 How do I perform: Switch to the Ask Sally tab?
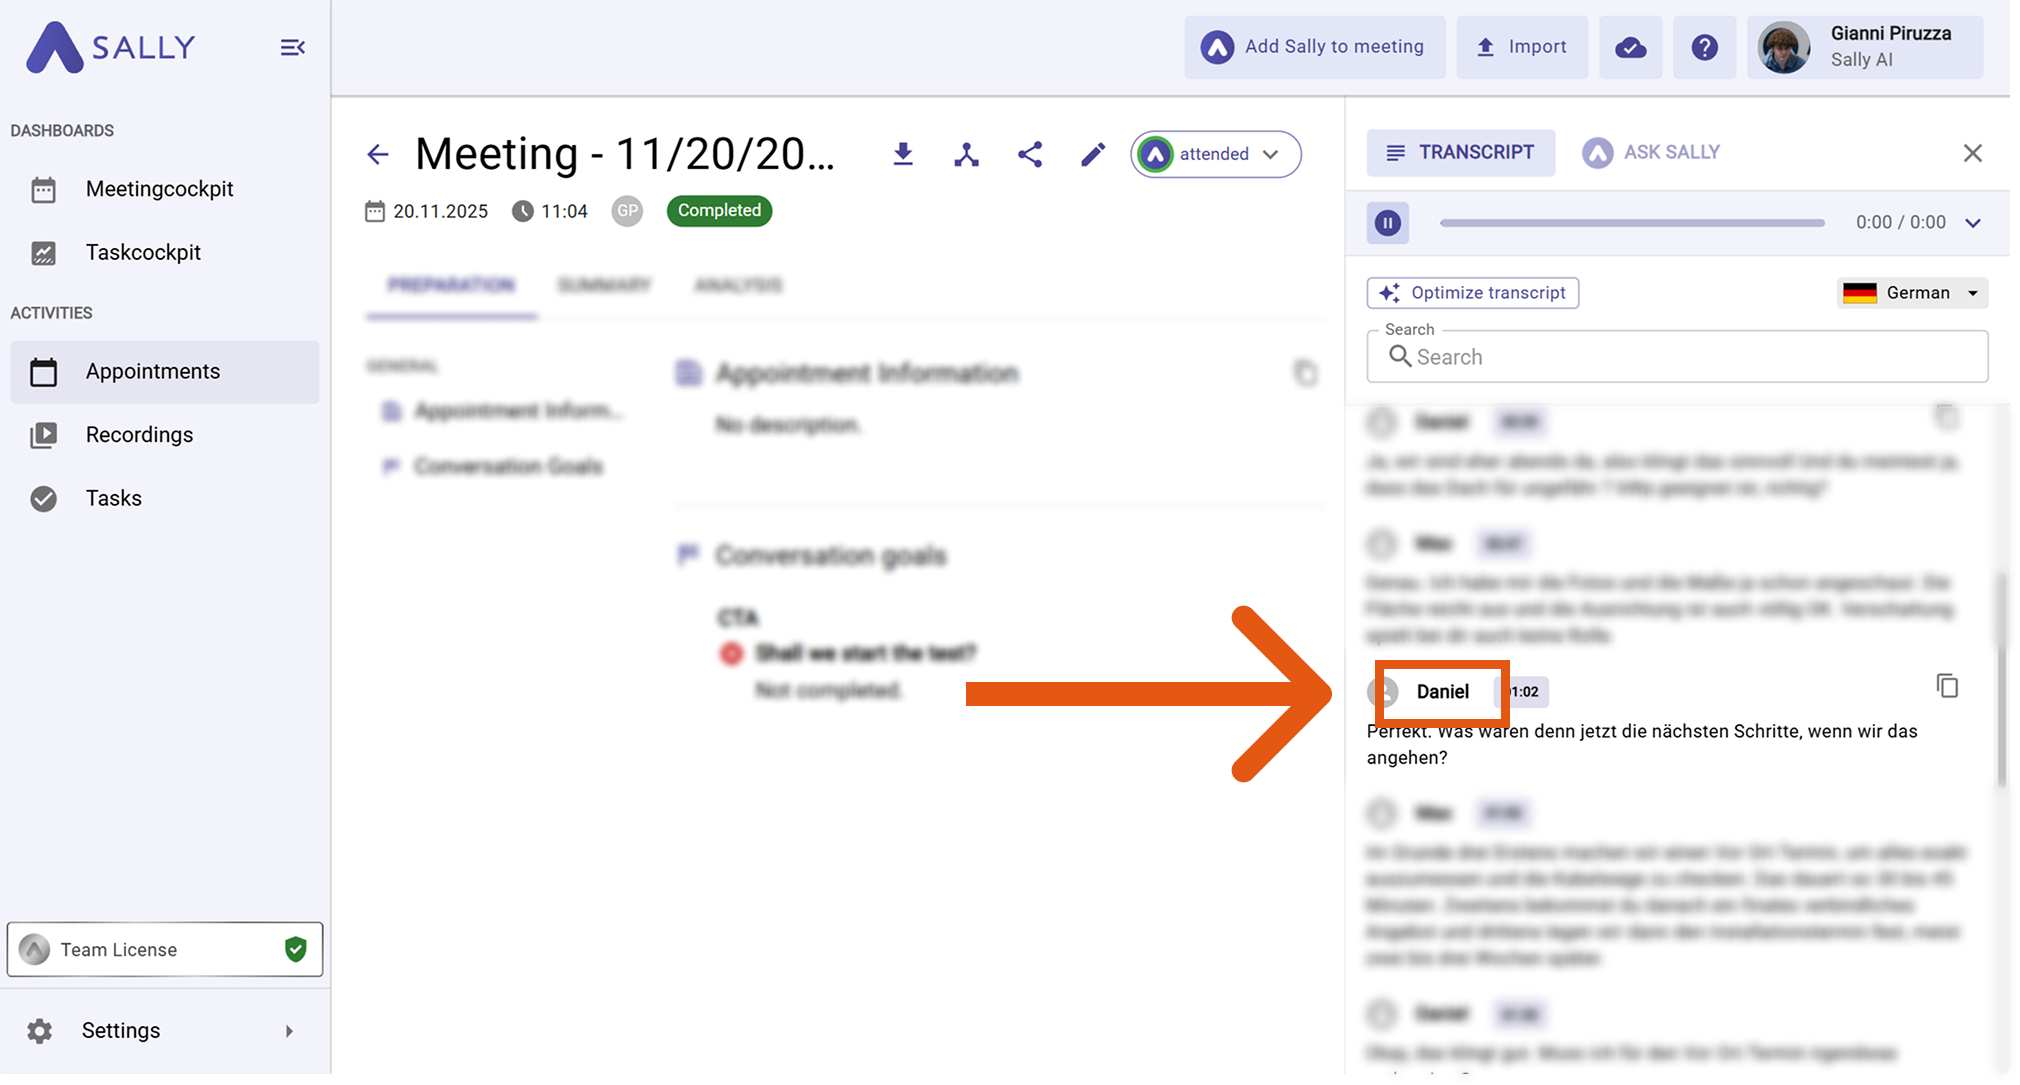[1652, 152]
